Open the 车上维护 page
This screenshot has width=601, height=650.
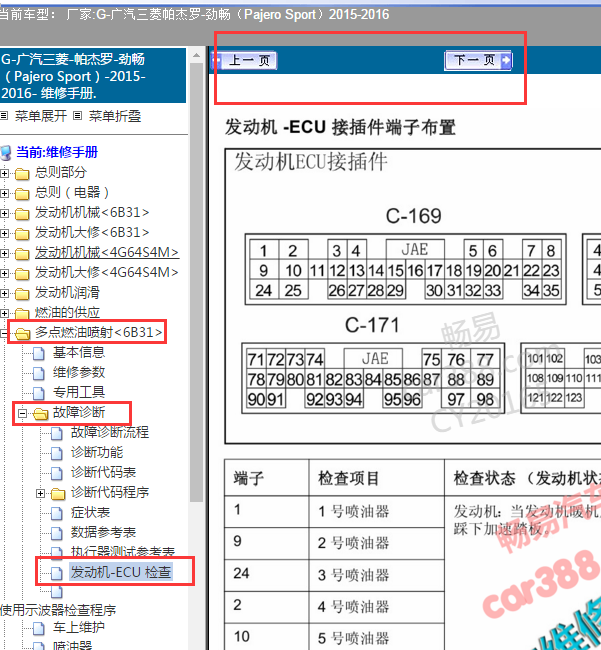point(79,628)
